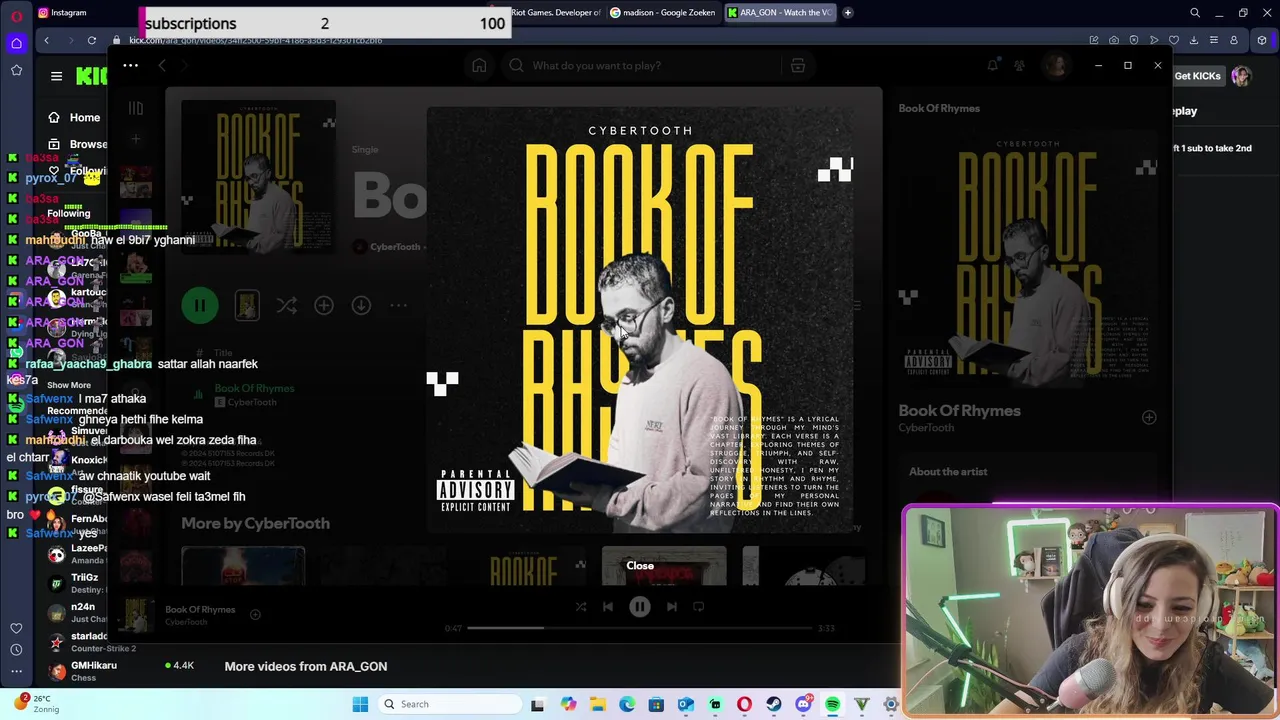Screen dimensions: 1280x720
Task: Select the ARA_GON Kick browser tab
Action: (x=780, y=13)
